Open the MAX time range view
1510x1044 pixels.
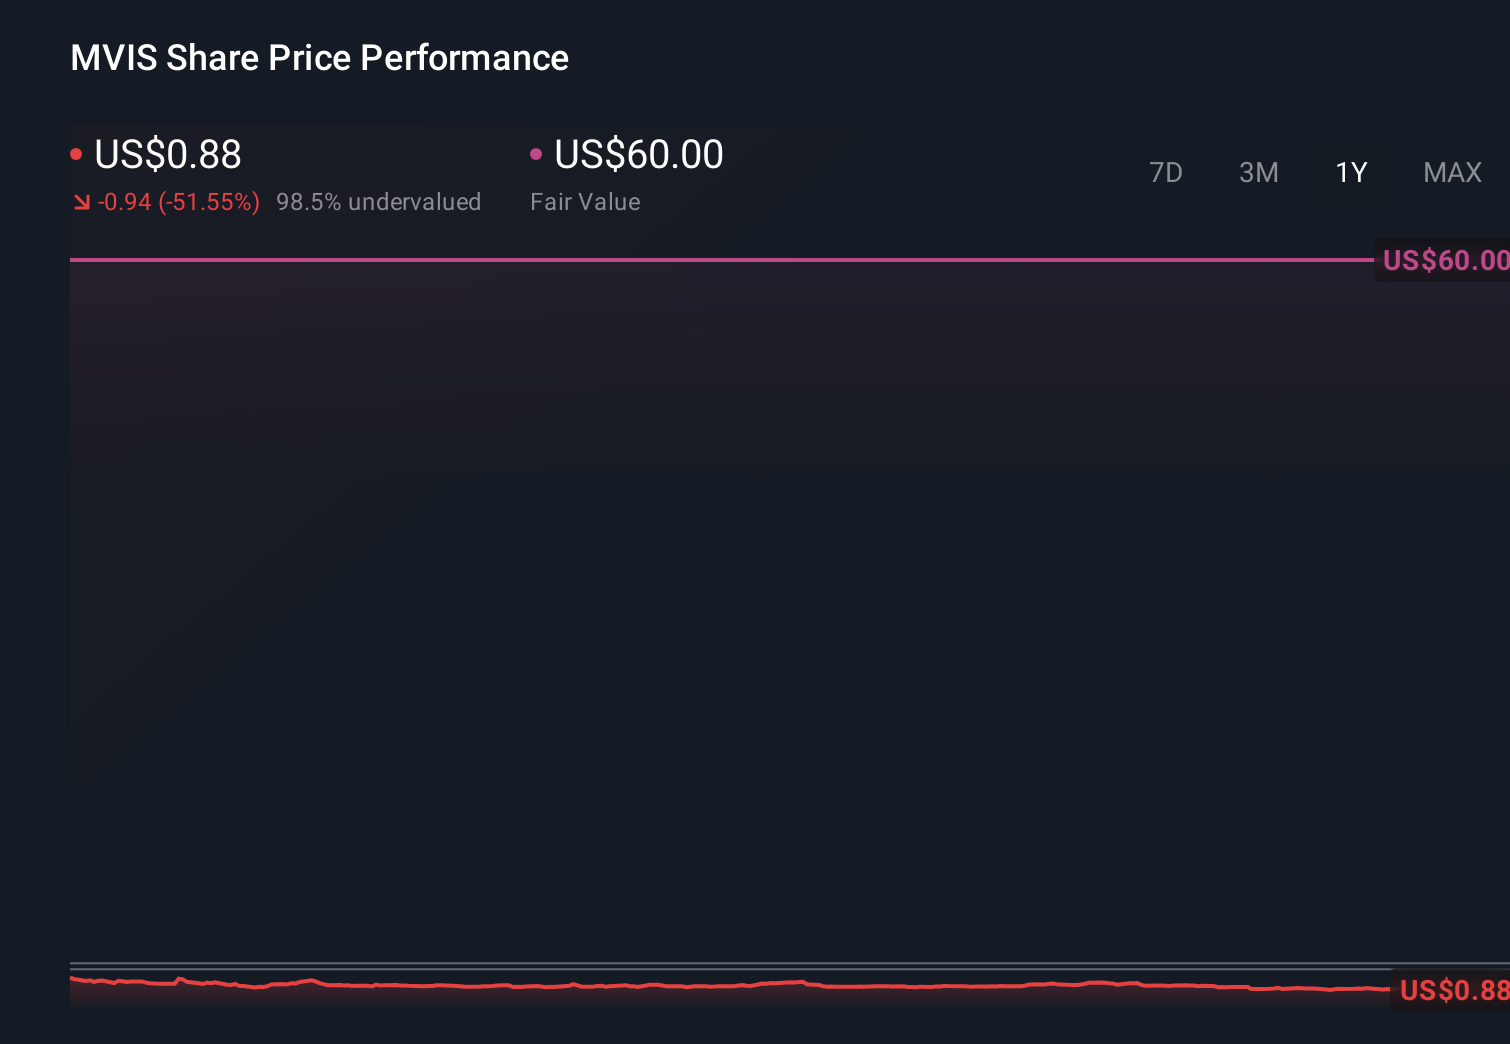(1451, 172)
